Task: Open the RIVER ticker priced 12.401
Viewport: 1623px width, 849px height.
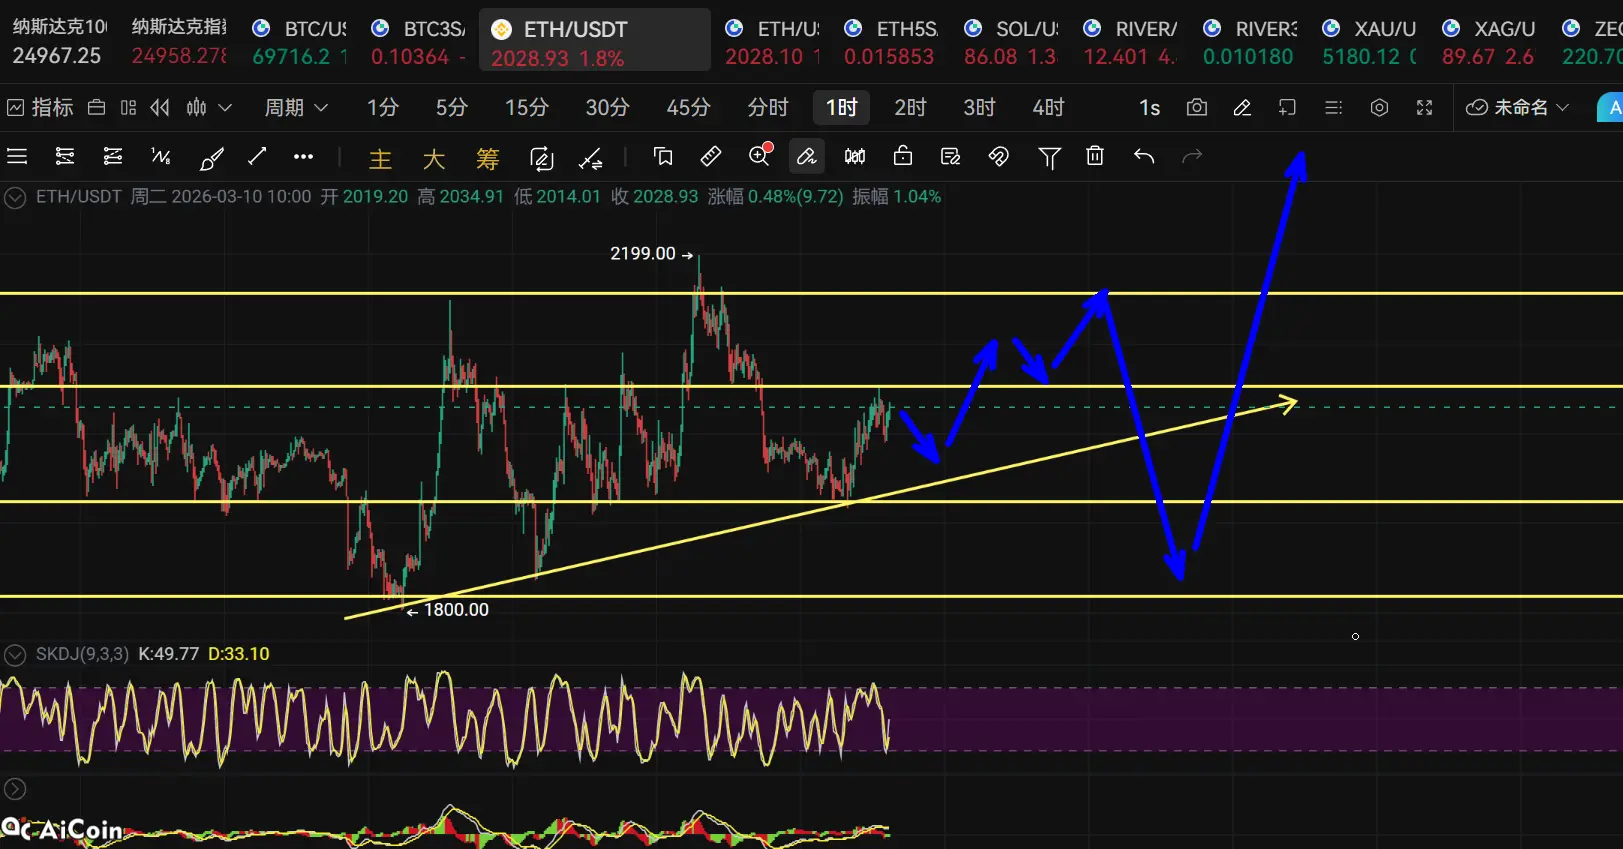Action: tap(1130, 42)
